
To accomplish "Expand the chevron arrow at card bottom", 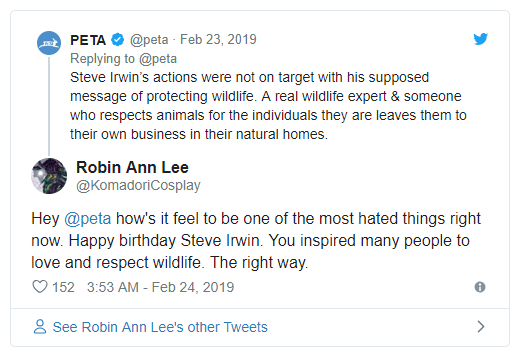I will 481,327.
